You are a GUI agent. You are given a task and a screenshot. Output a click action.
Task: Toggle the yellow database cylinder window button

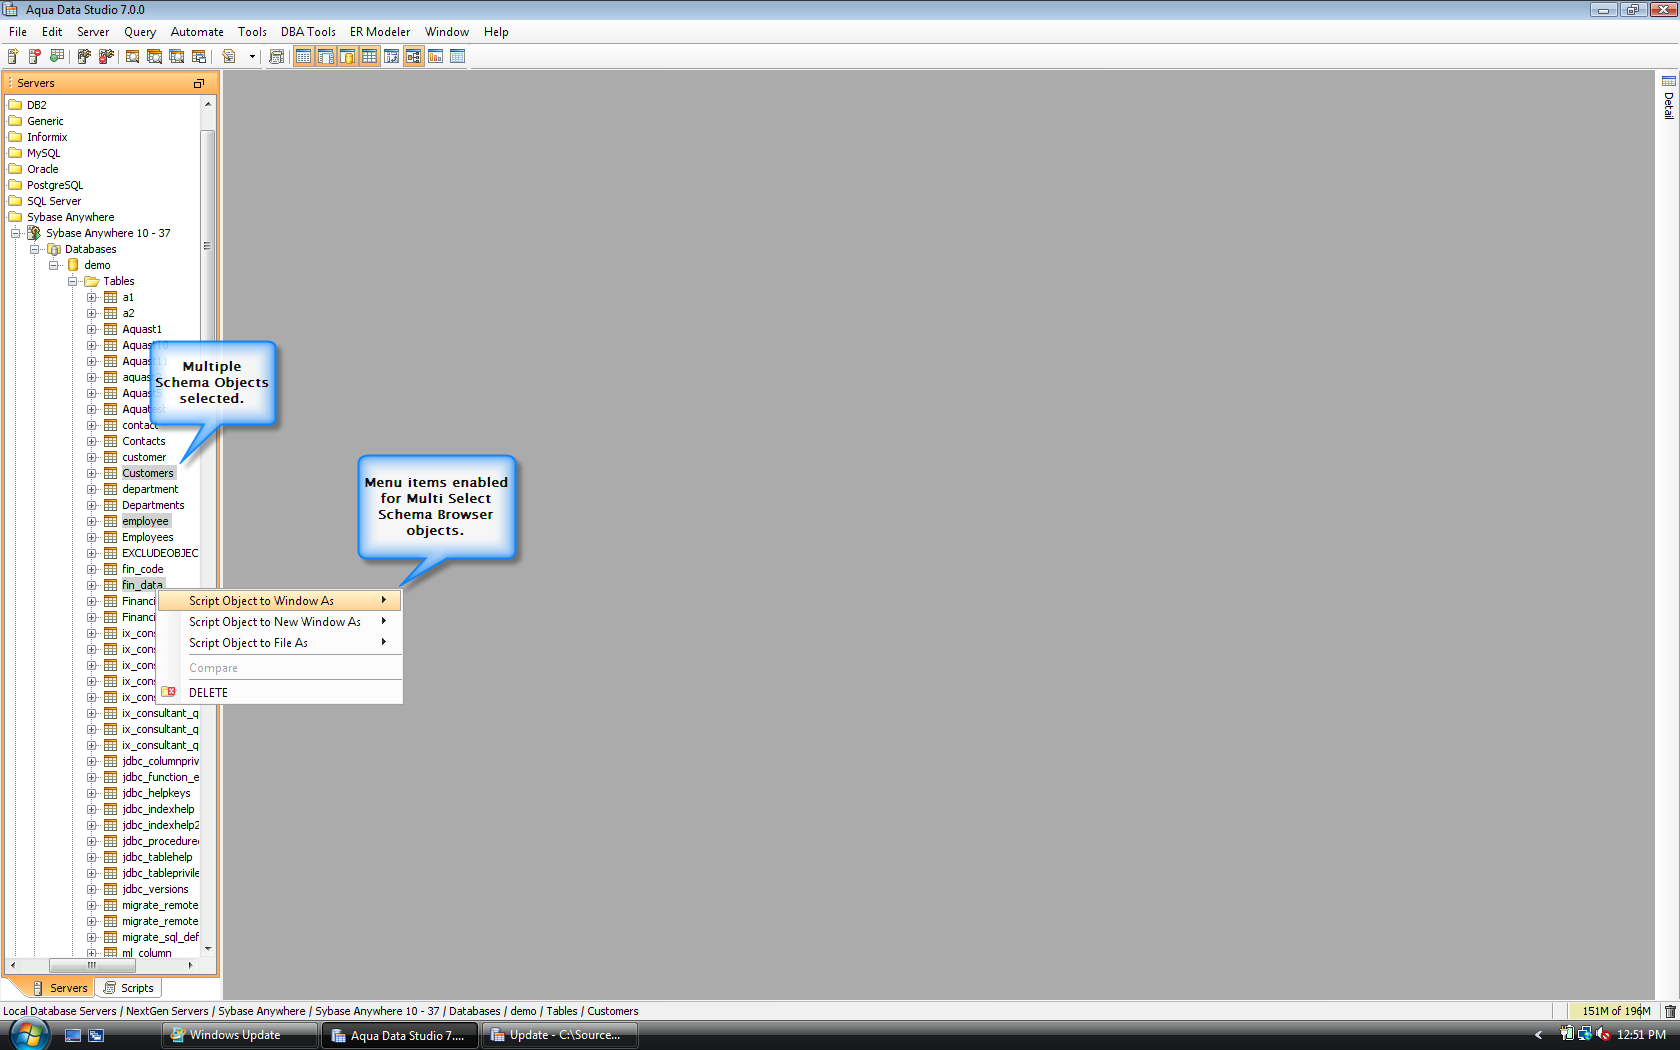[347, 56]
